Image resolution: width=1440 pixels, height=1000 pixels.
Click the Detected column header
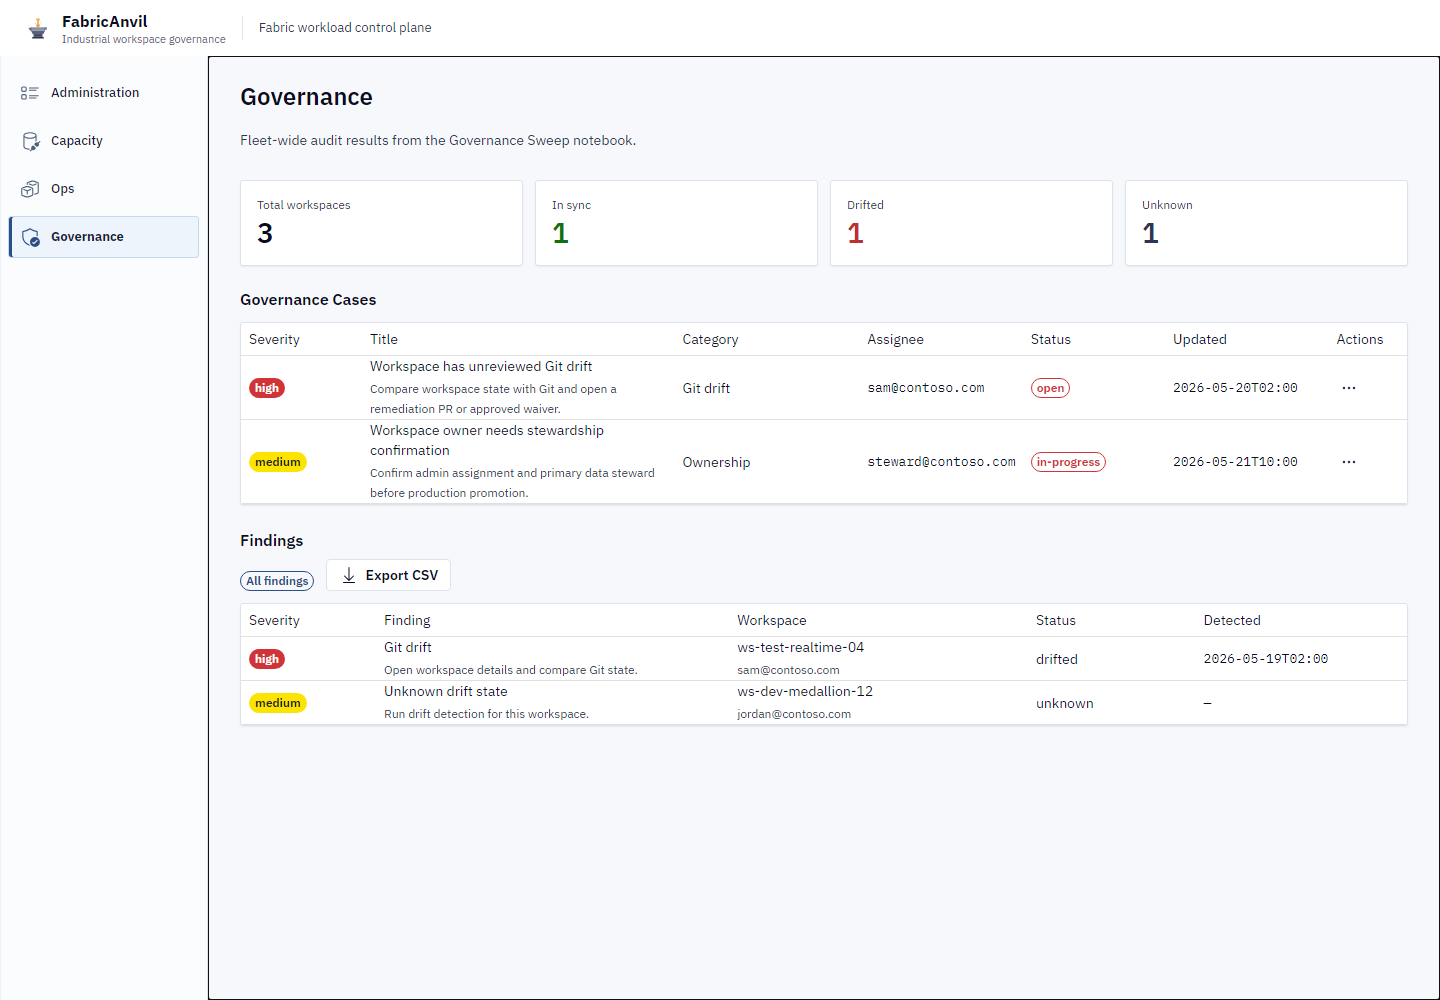pyautogui.click(x=1232, y=621)
